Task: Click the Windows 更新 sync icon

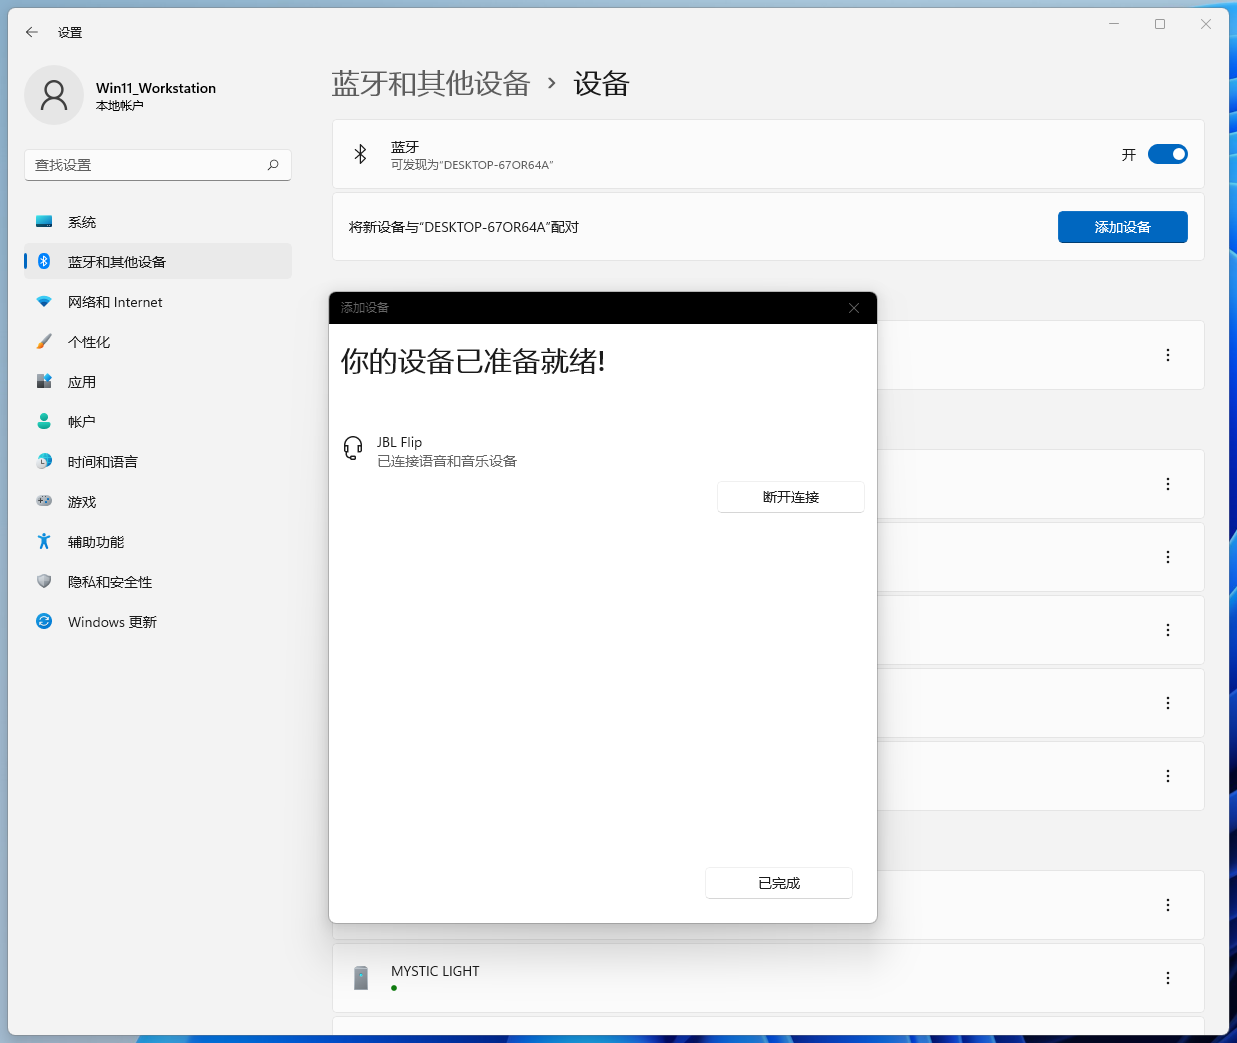Action: pos(44,621)
